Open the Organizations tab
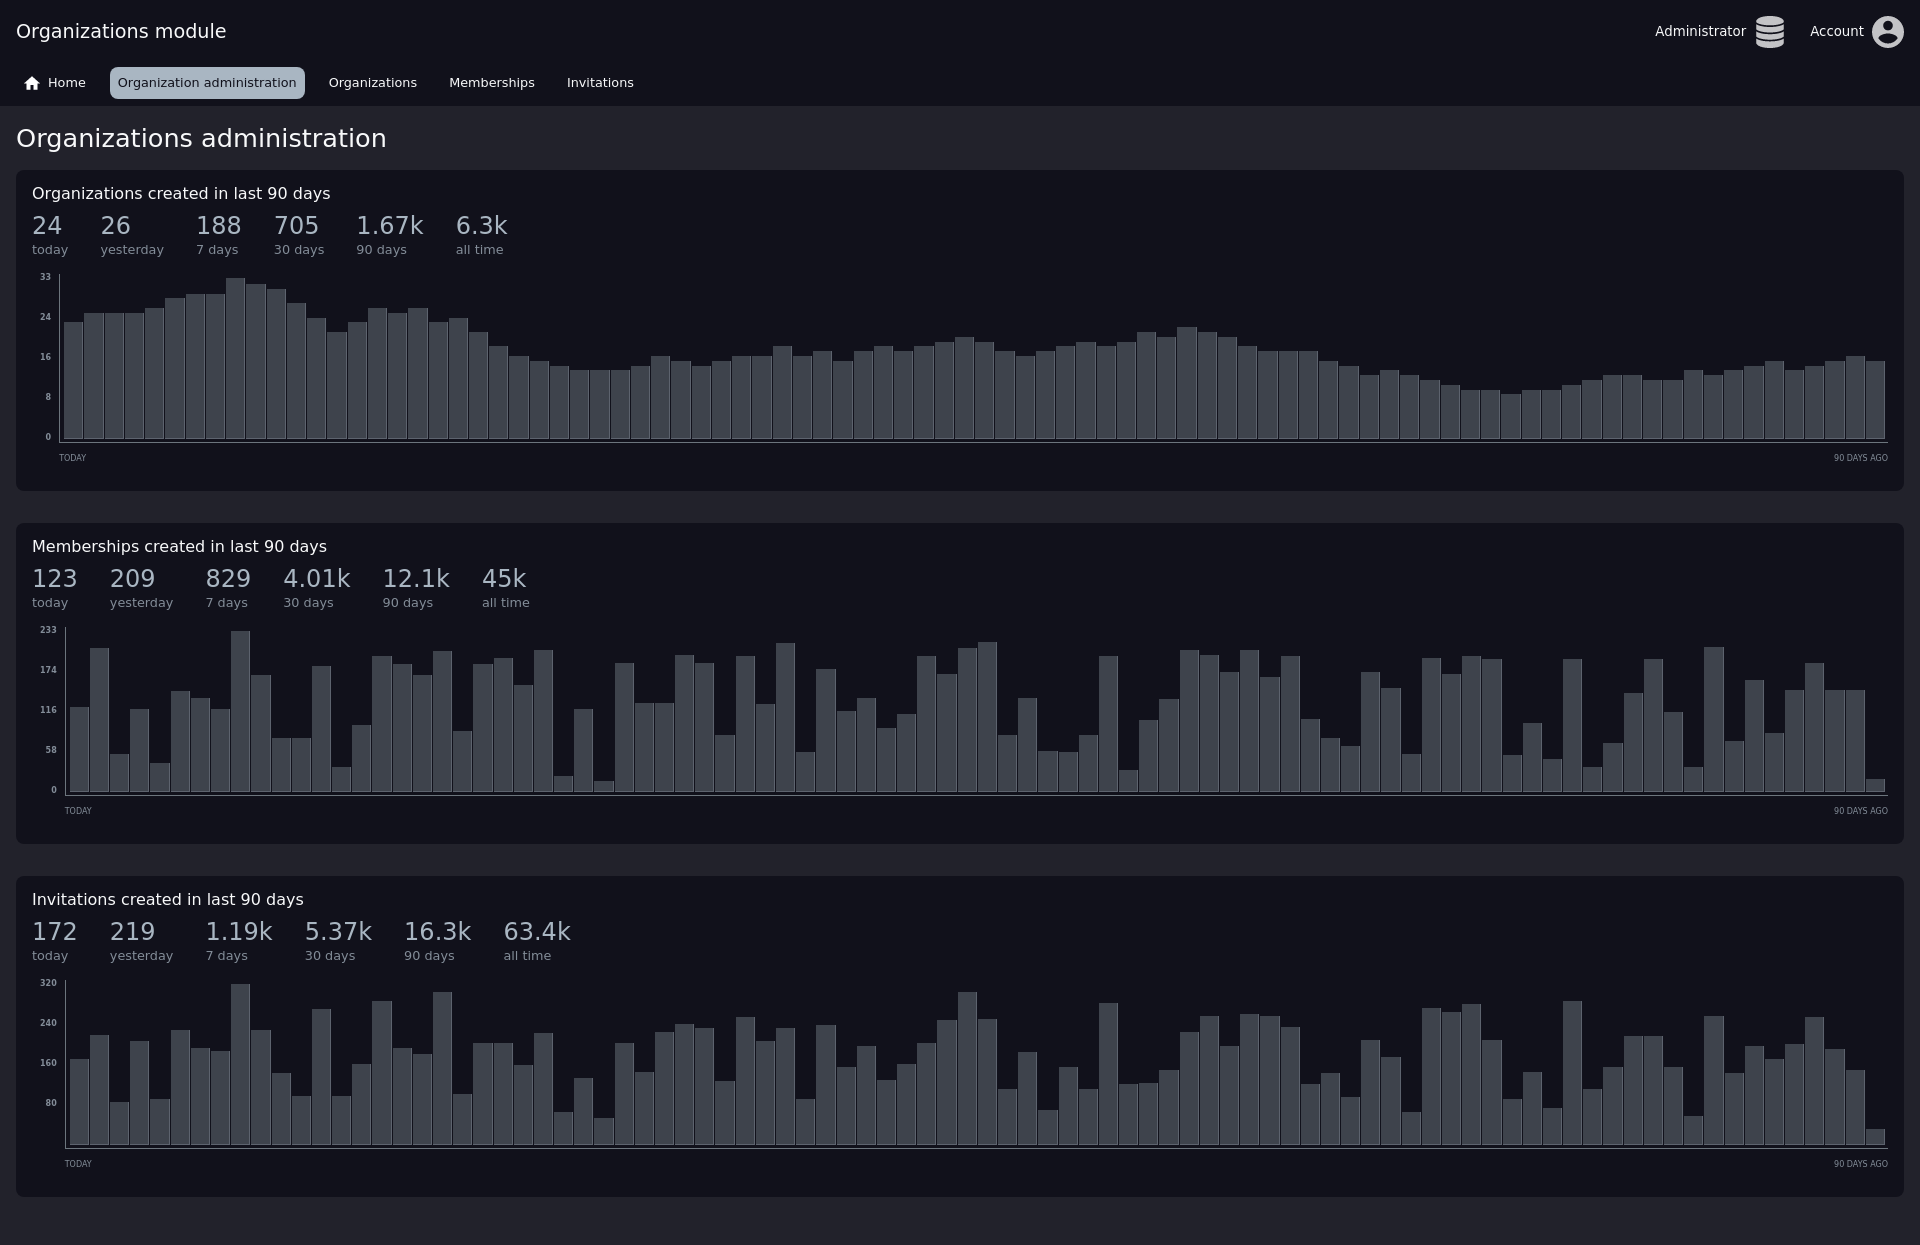The width and height of the screenshot is (1920, 1245). (372, 83)
